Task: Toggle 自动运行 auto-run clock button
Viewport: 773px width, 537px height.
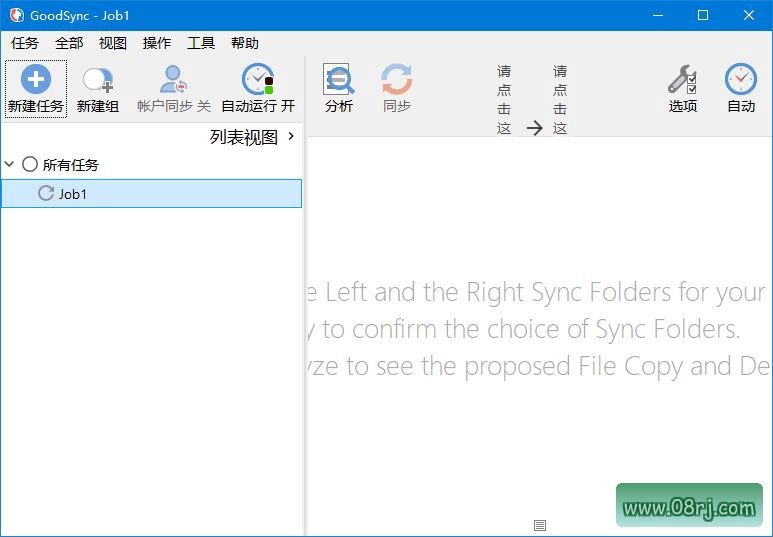Action: coord(258,89)
